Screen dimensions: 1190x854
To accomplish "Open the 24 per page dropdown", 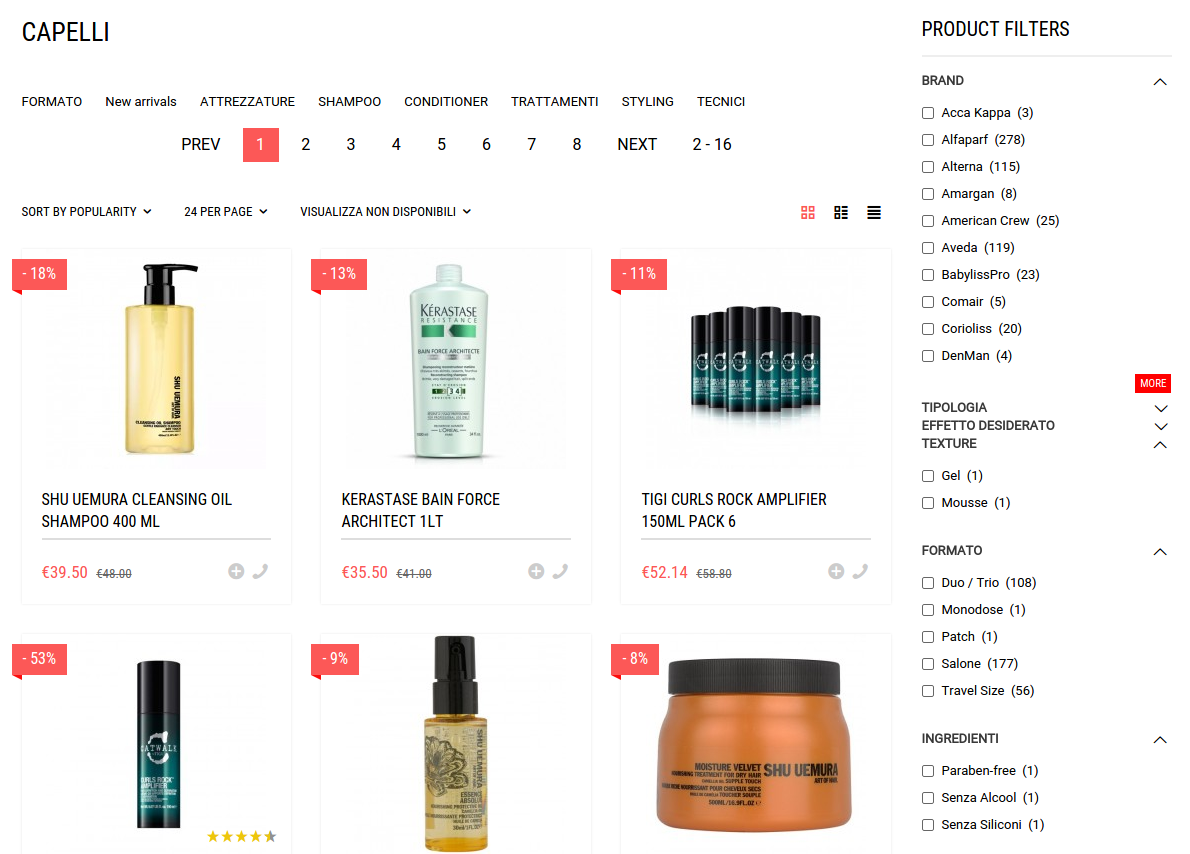I will coord(225,212).
